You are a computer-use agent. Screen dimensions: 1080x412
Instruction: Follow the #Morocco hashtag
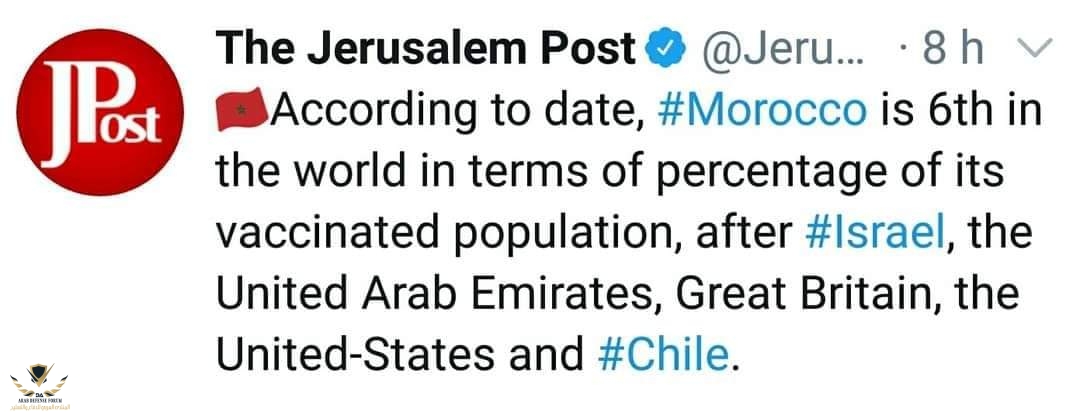[762, 111]
